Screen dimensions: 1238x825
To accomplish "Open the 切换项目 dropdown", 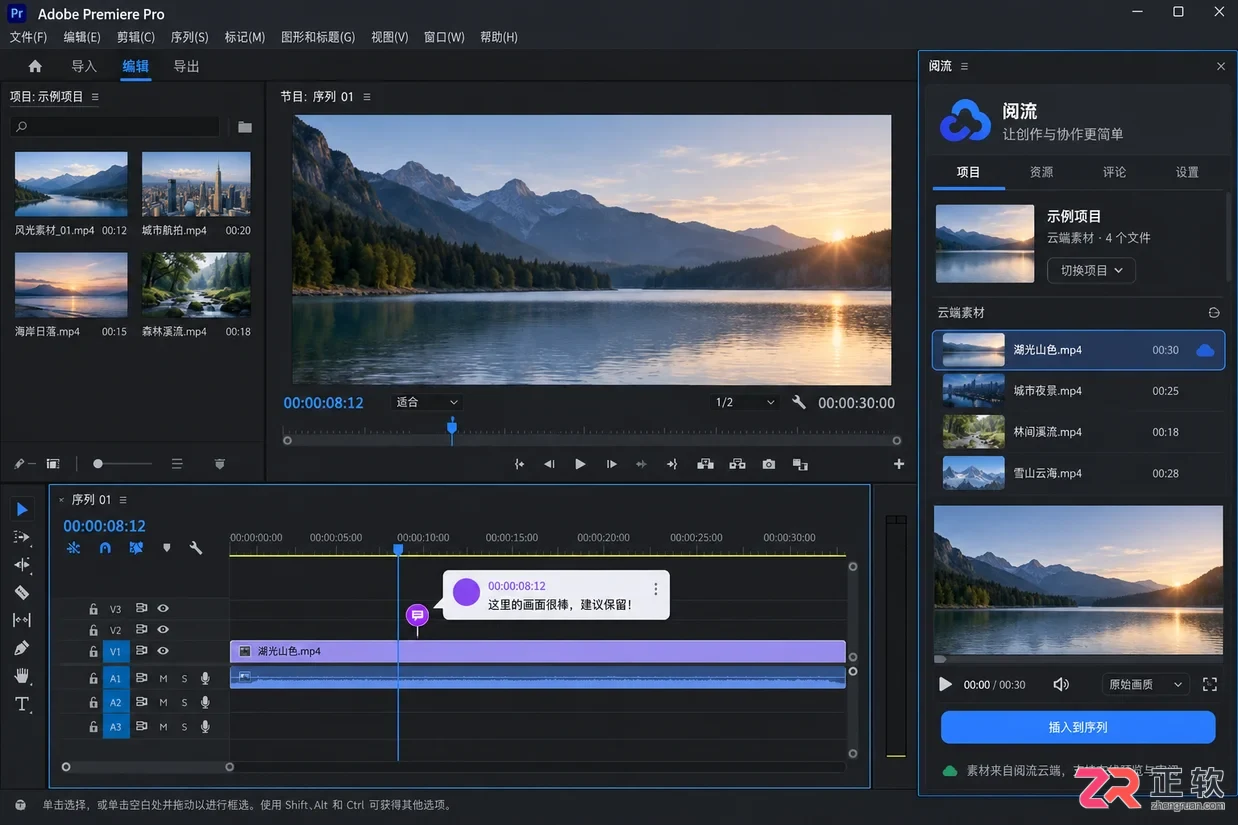I will (x=1091, y=270).
